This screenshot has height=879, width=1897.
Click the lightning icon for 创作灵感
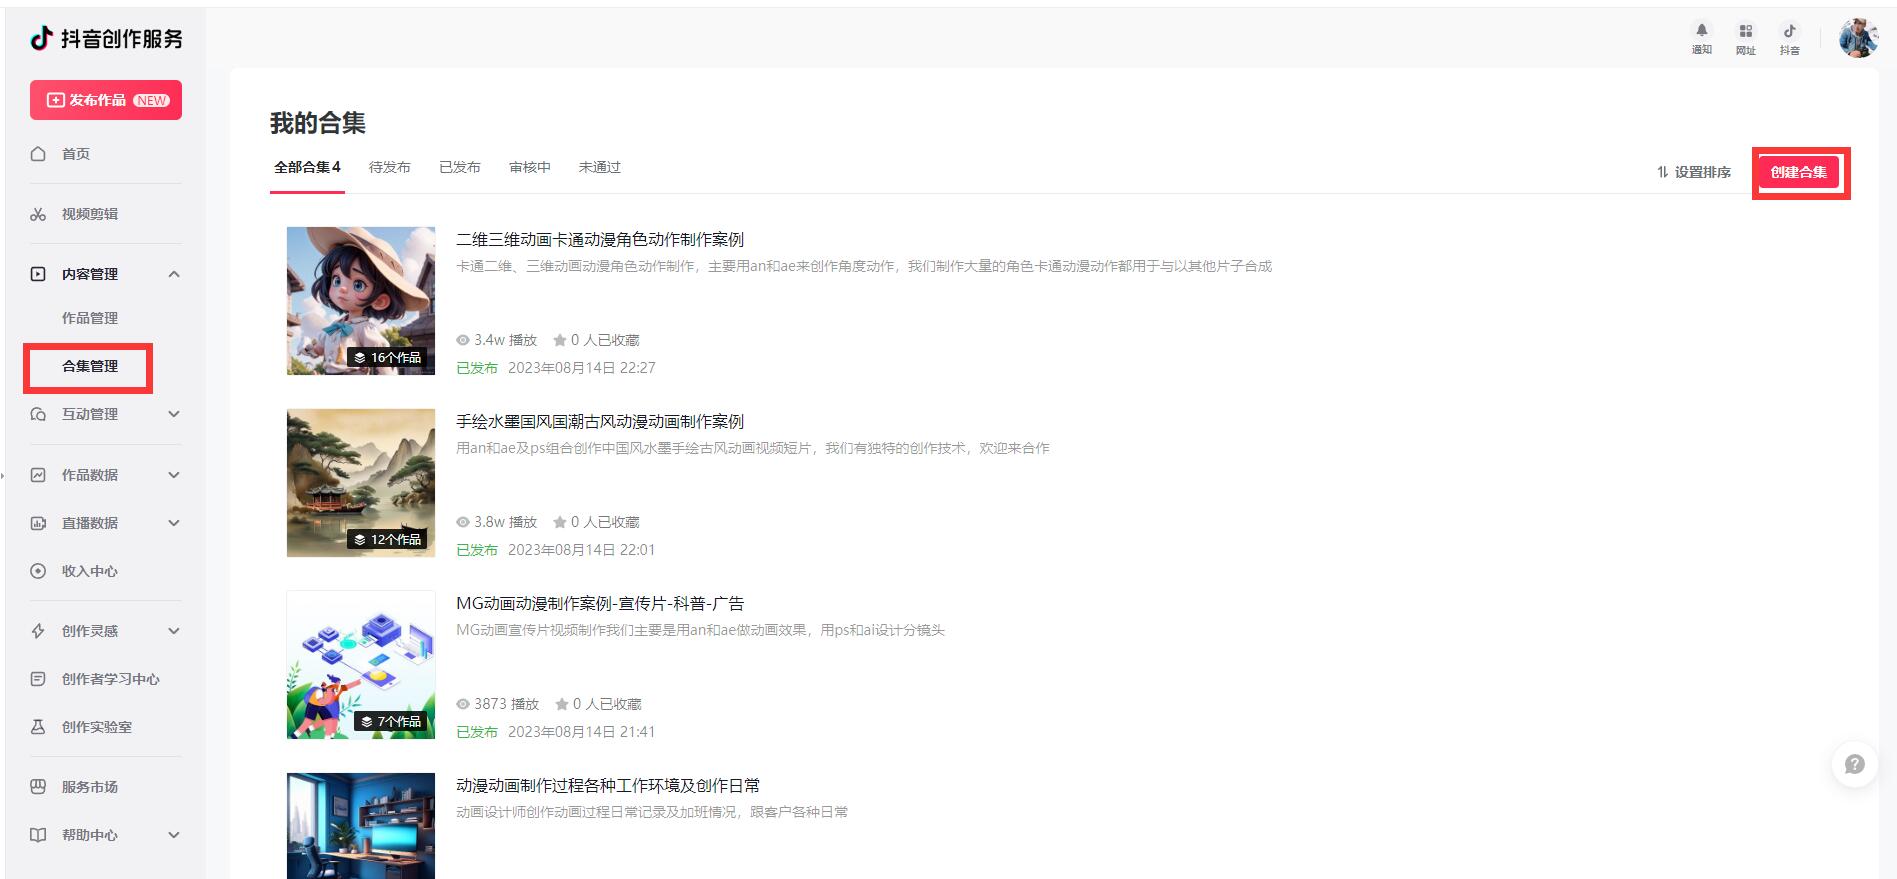coord(38,631)
